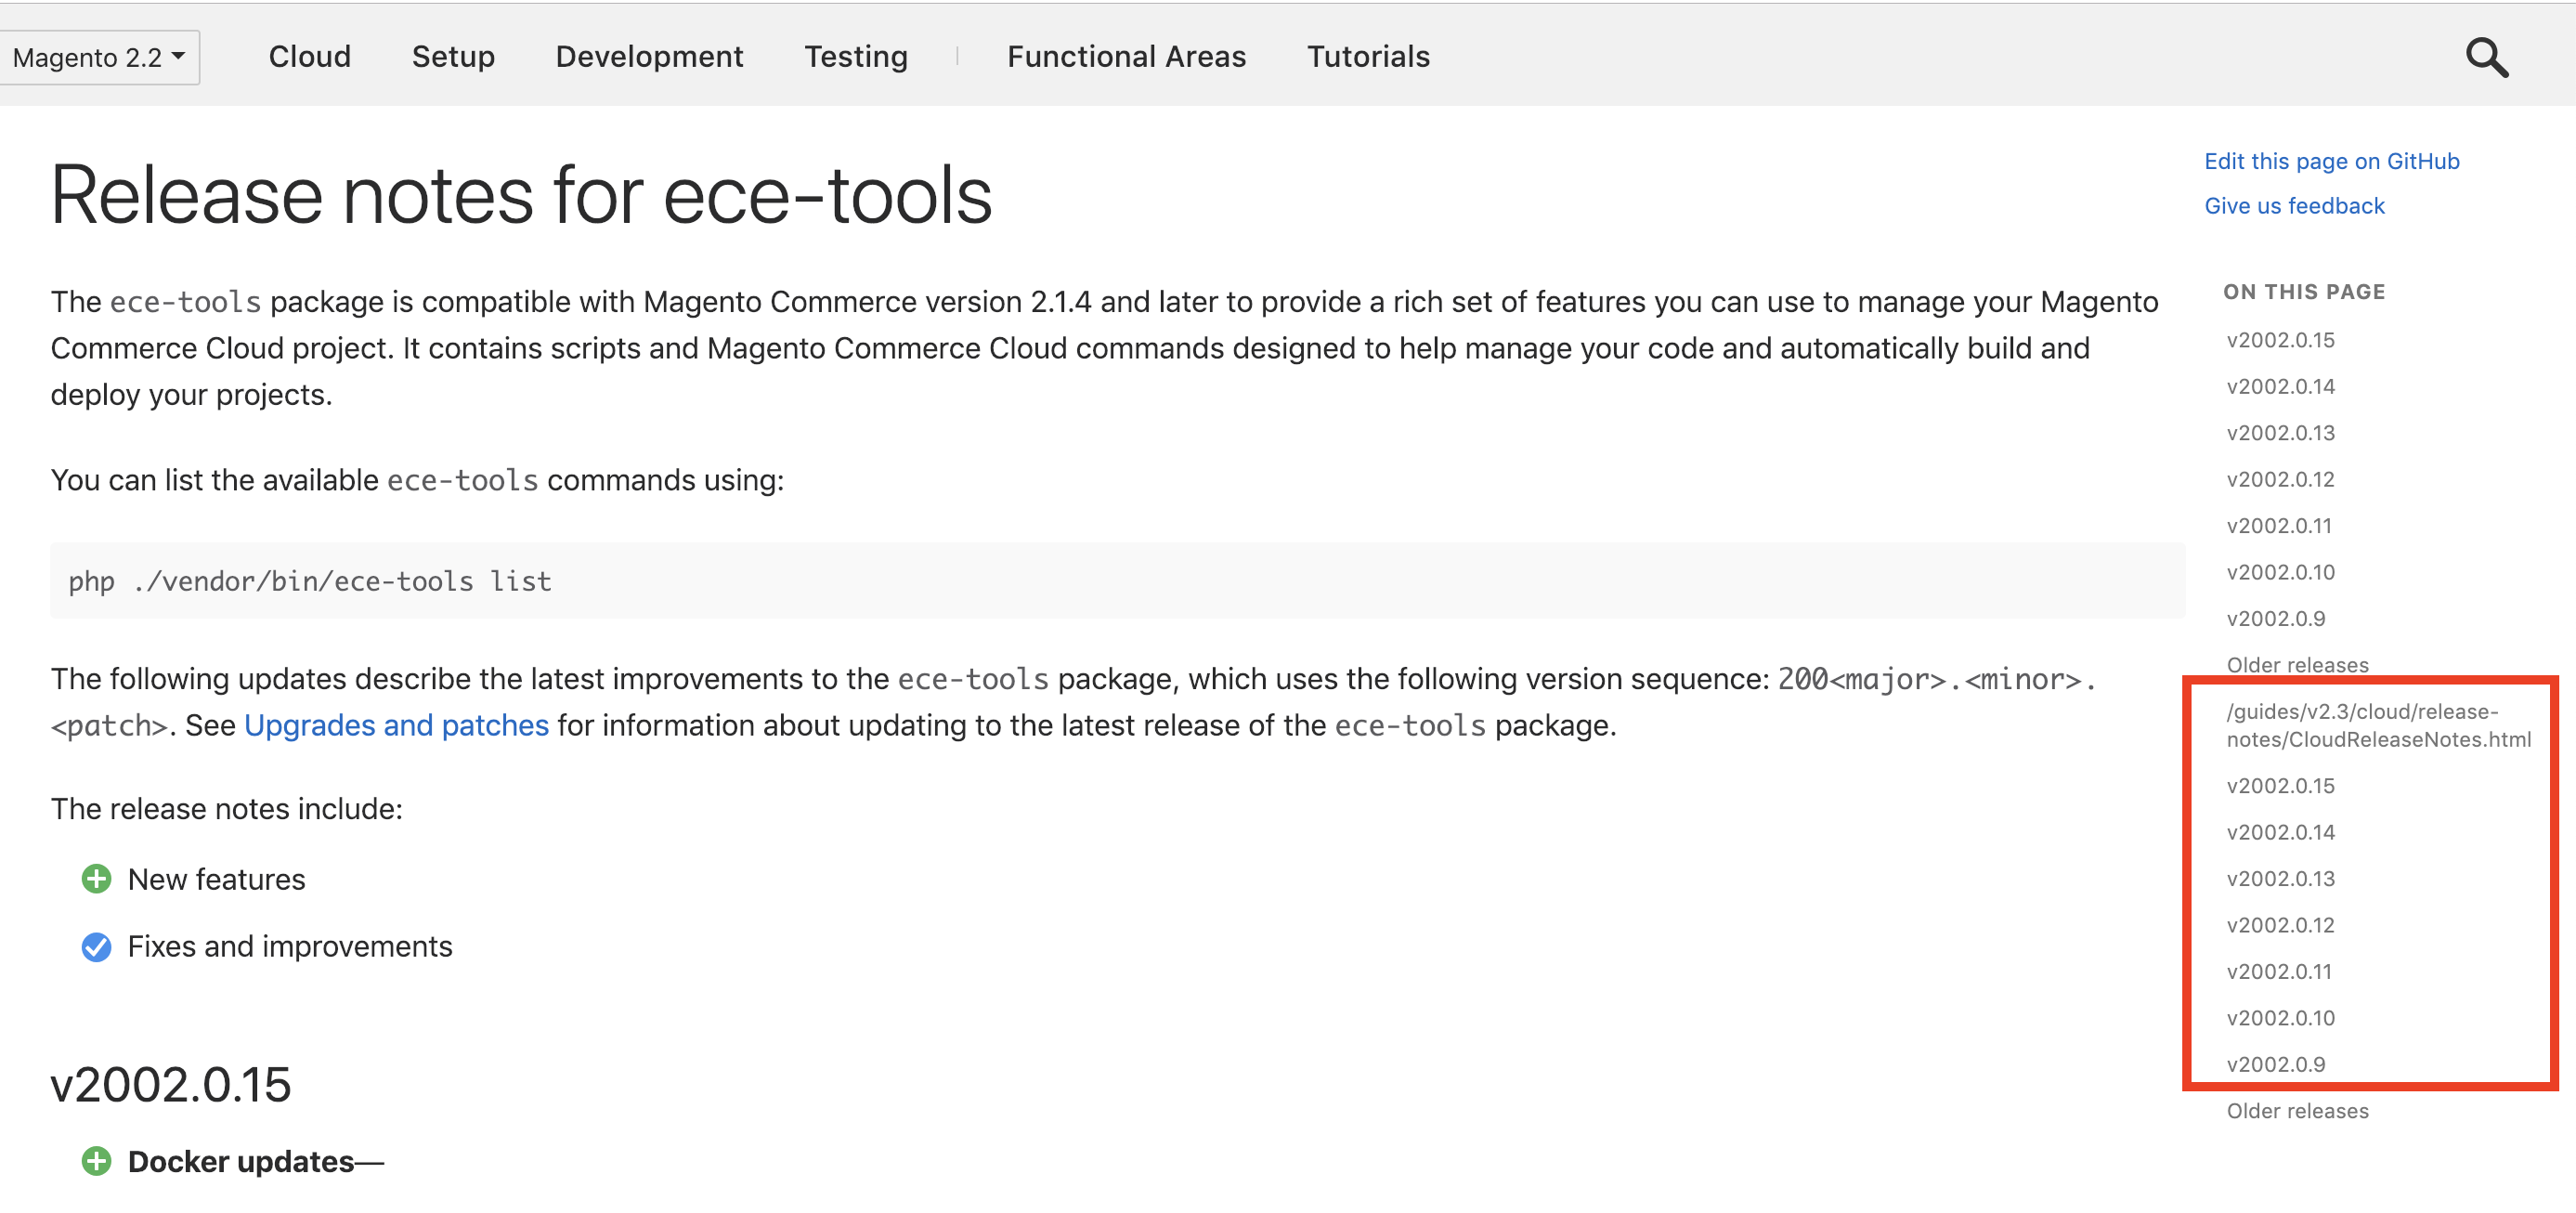Jump to v2002.0.9 in first page list
This screenshot has height=1213, width=2576.
[2275, 619]
